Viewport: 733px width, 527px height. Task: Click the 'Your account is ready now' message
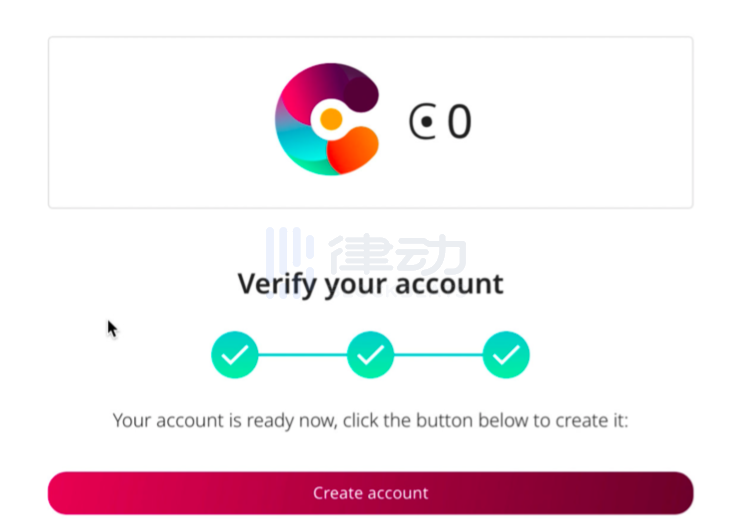click(370, 421)
